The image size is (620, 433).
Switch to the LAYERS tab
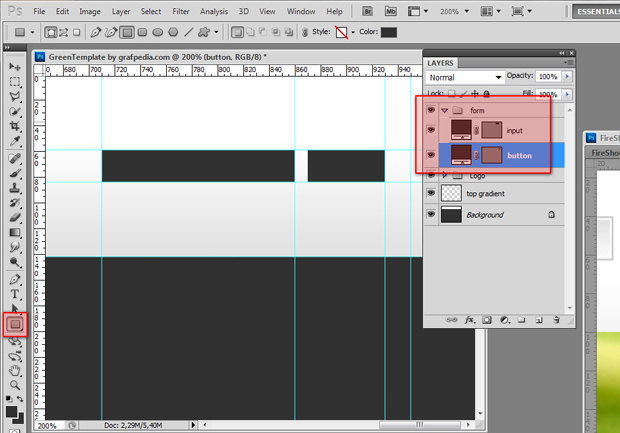(440, 63)
